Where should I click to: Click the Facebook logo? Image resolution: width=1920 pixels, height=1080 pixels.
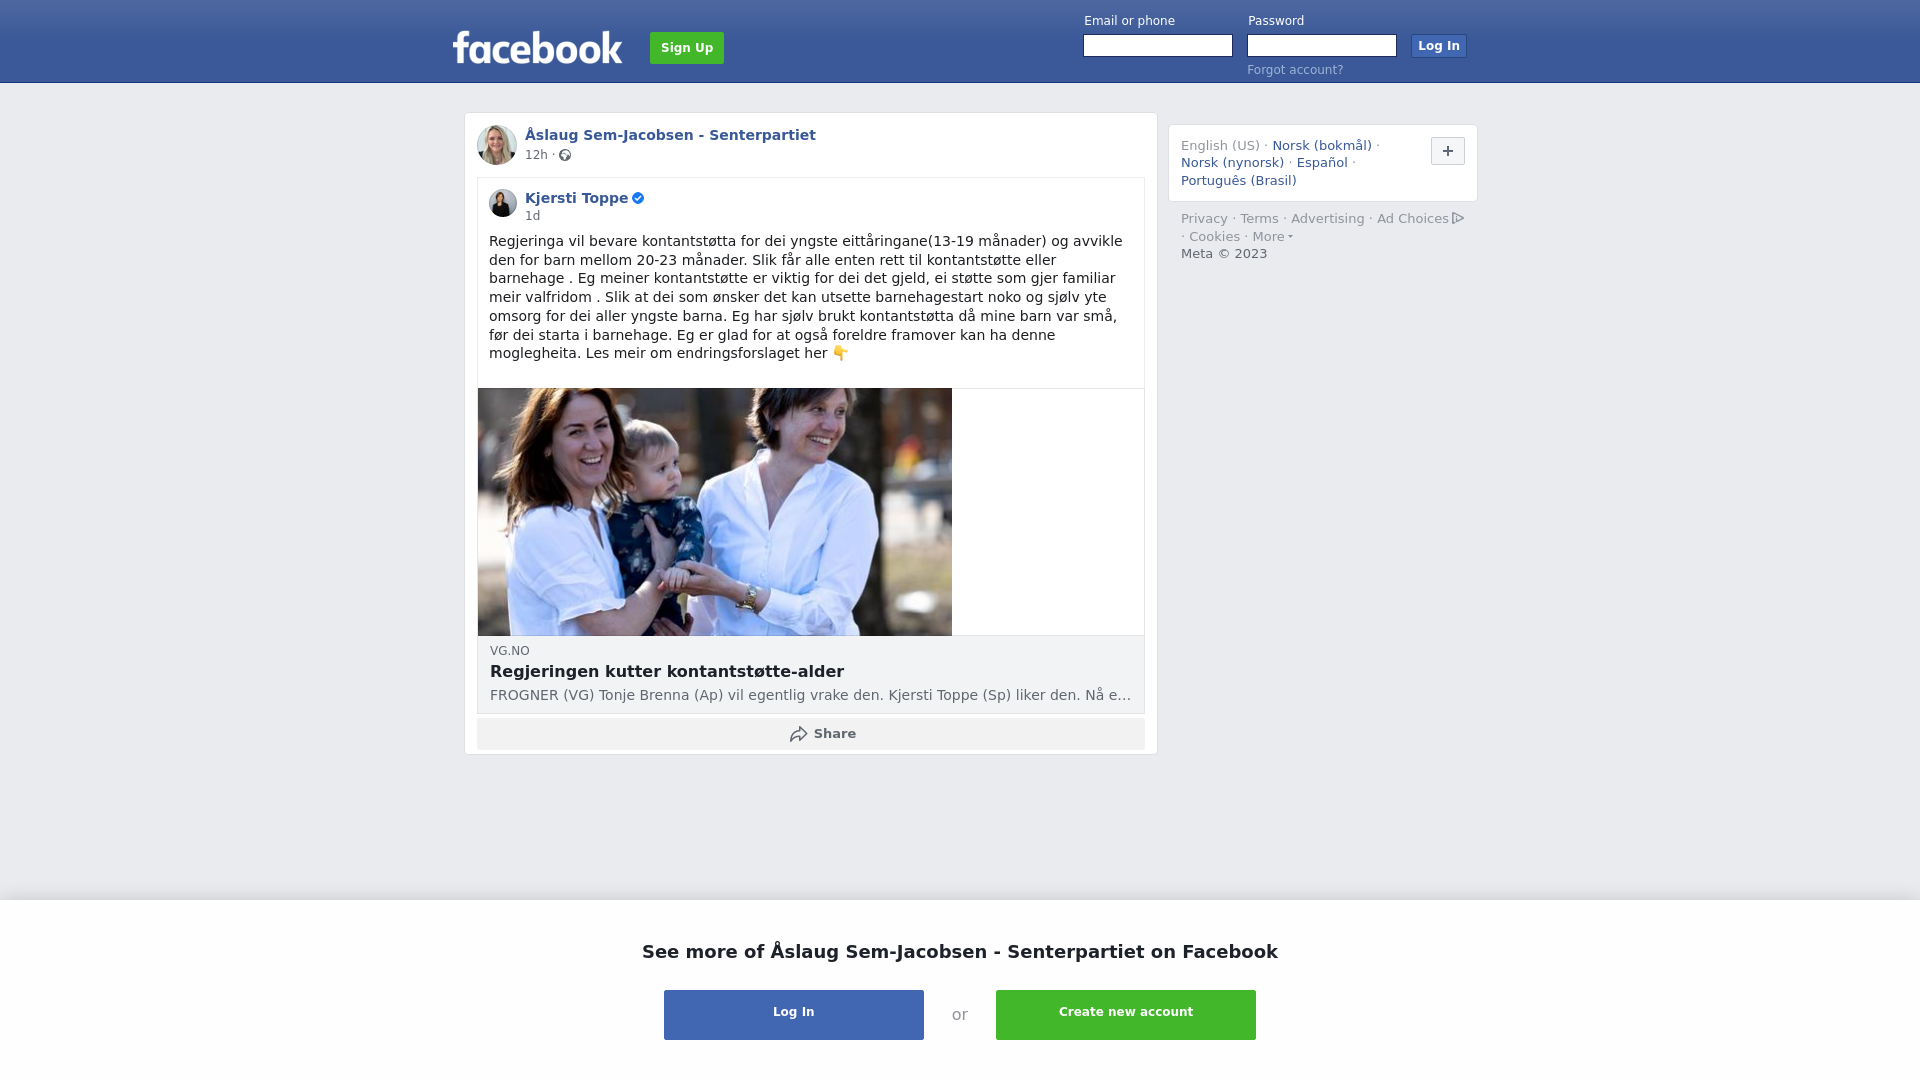537,48
